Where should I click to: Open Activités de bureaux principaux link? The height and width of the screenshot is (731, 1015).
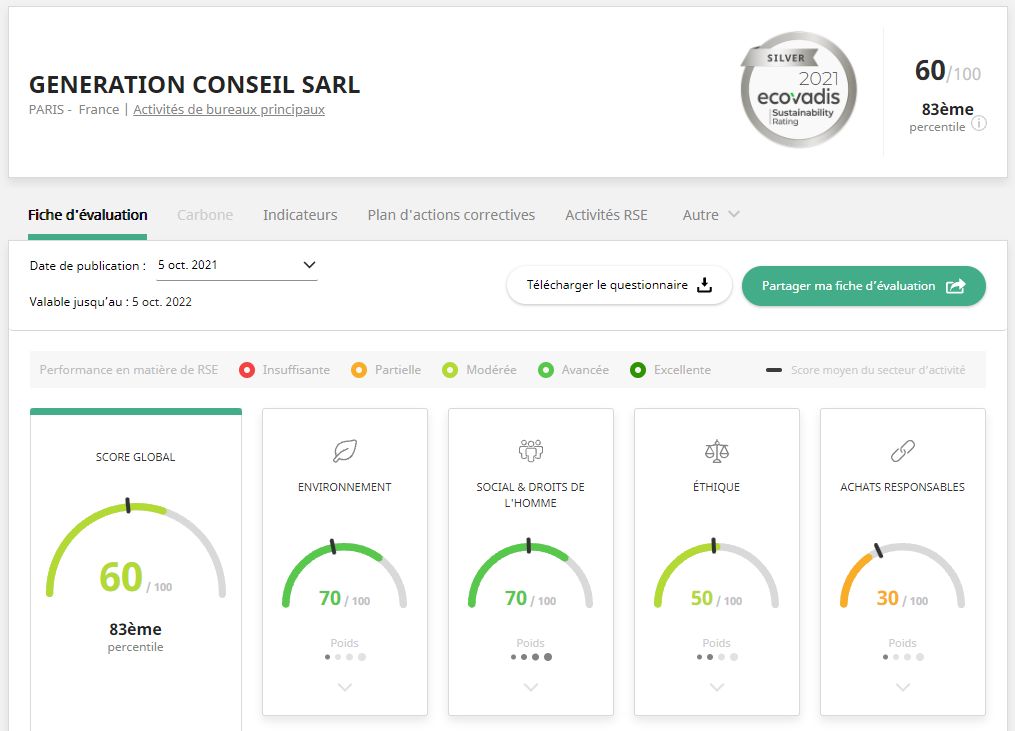tap(229, 109)
